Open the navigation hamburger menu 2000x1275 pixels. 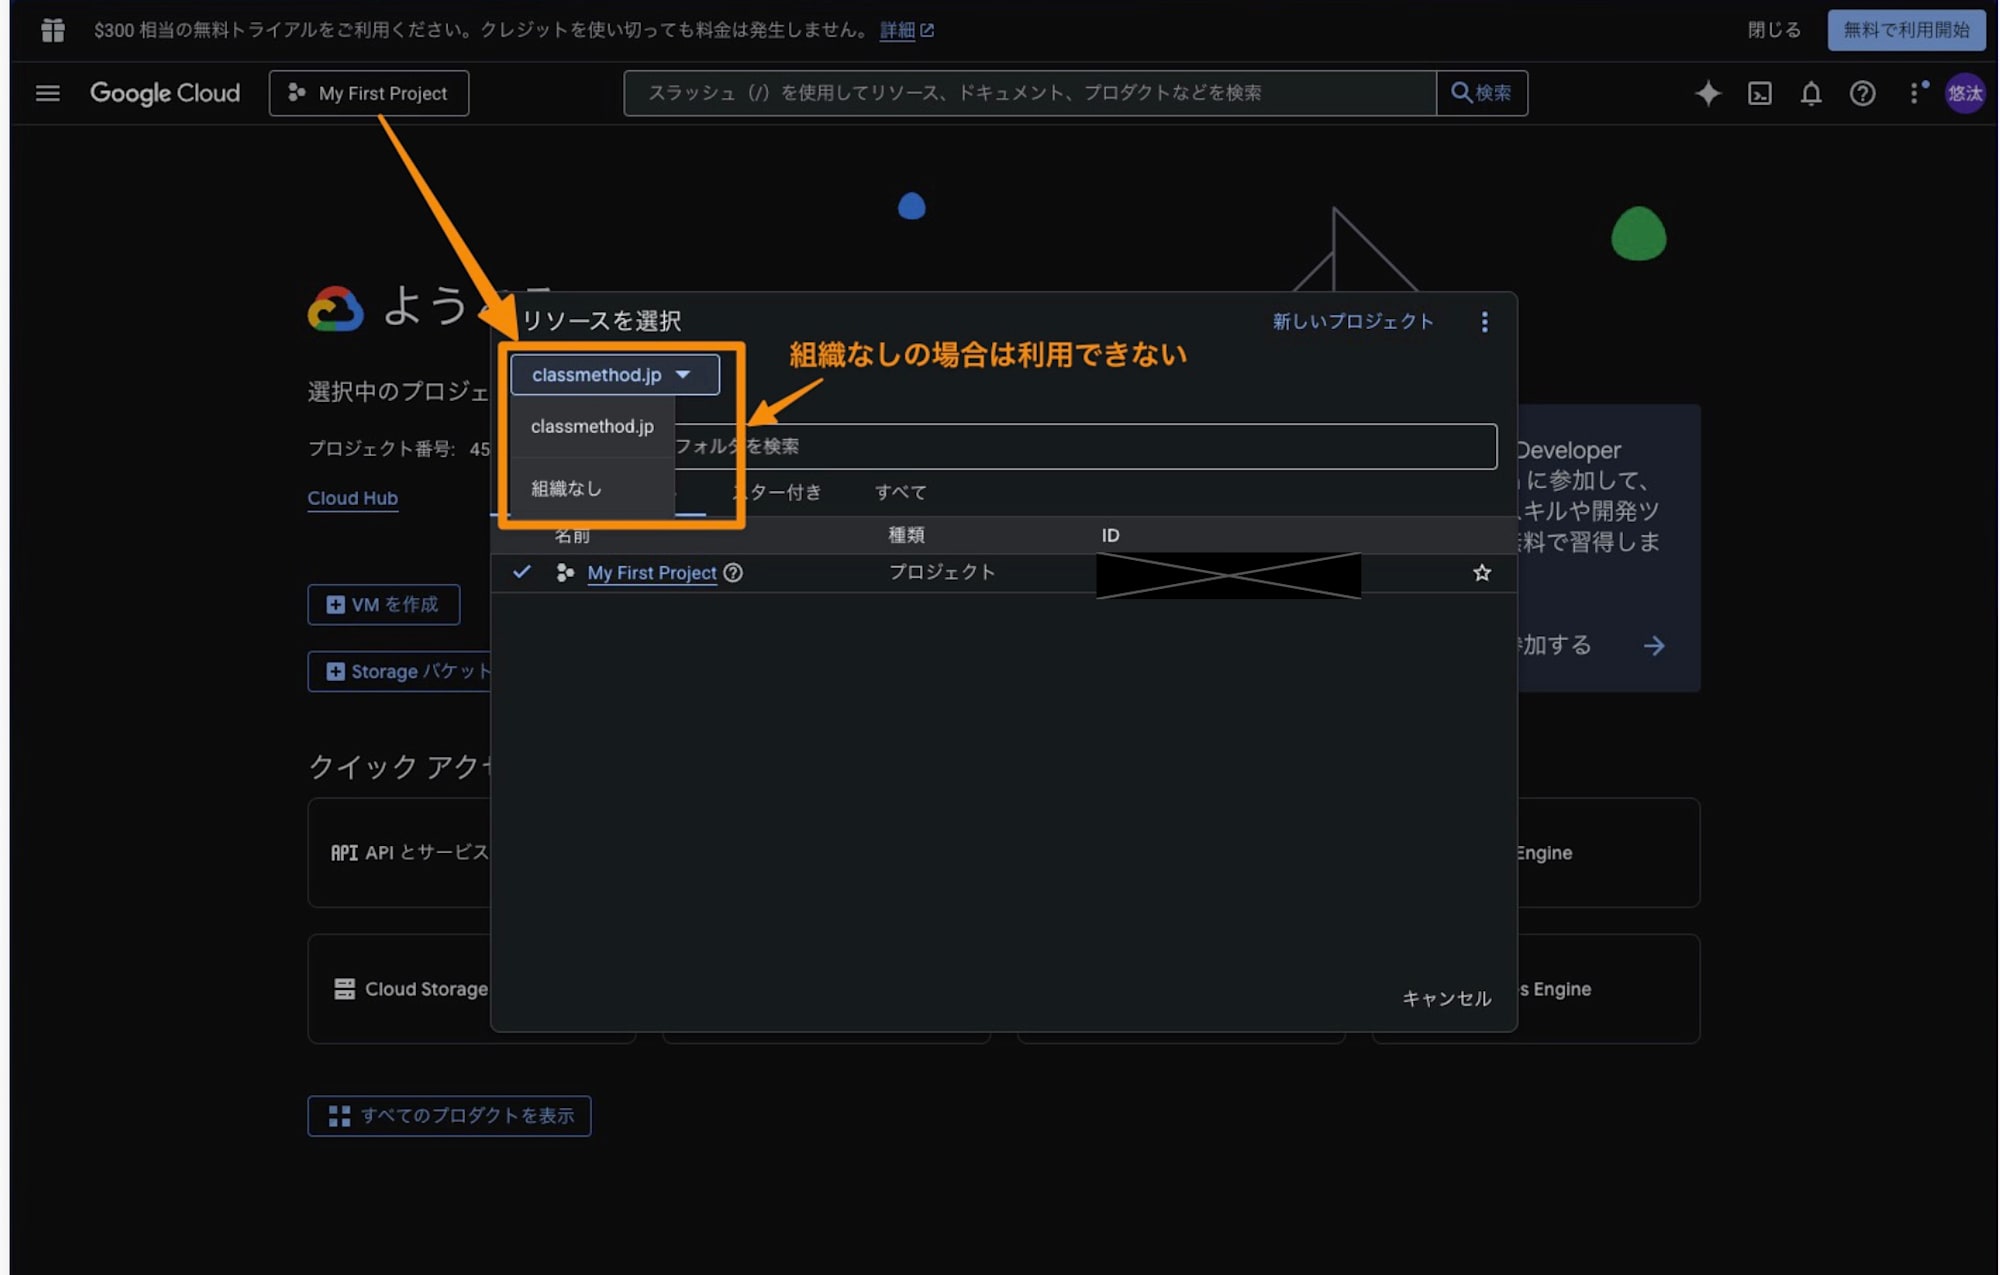pos(47,93)
